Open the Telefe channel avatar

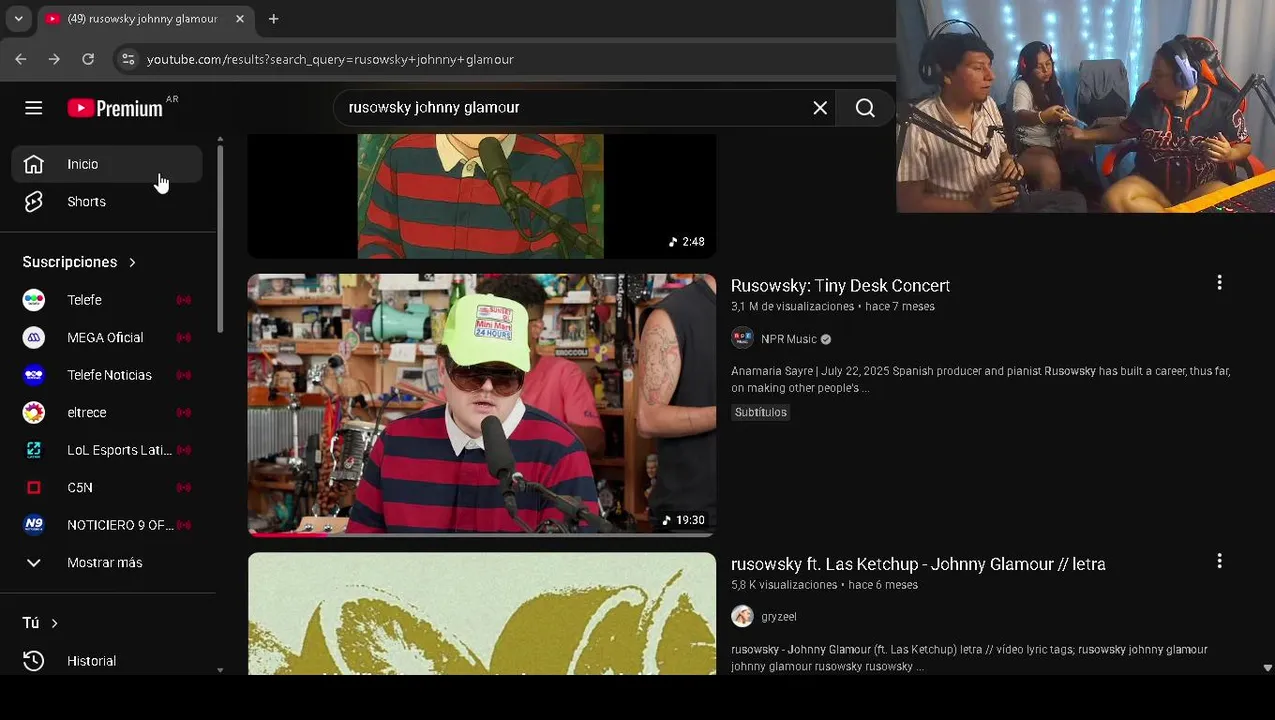34,300
